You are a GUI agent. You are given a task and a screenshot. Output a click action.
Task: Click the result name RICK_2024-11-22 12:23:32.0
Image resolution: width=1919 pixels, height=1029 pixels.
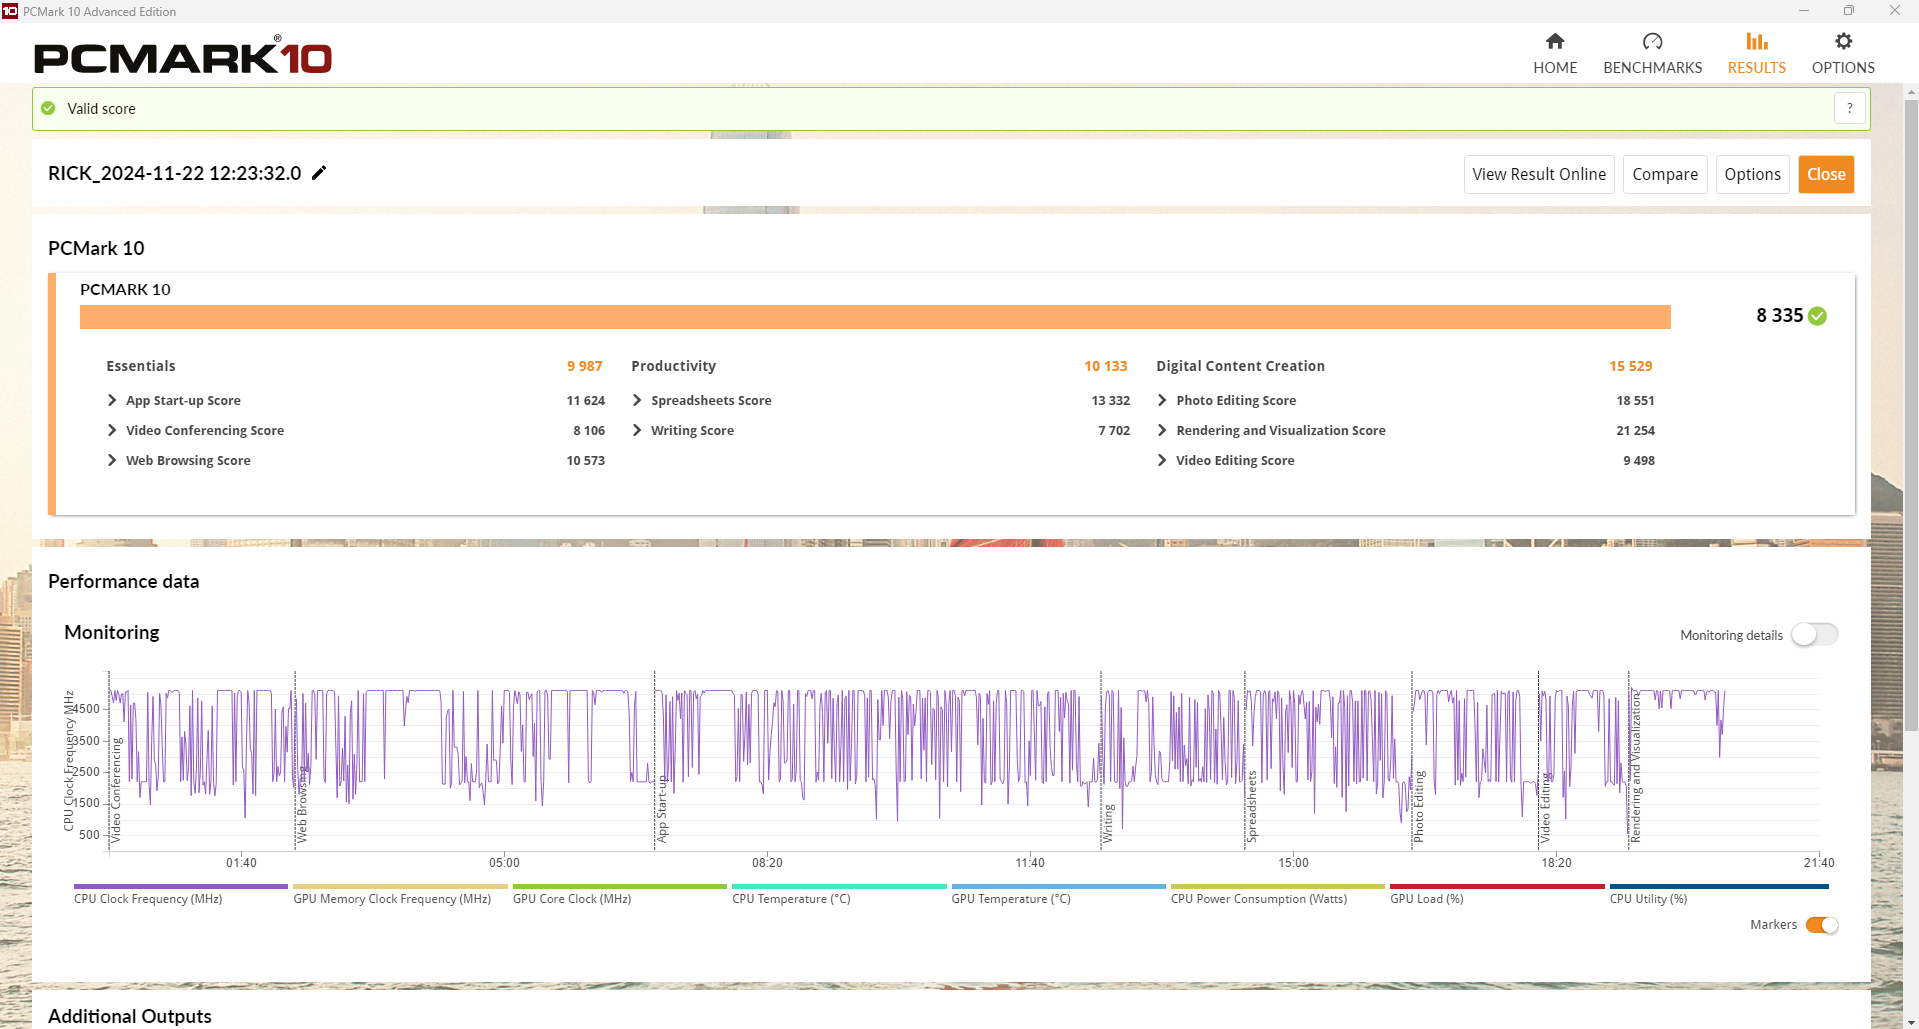pos(175,173)
